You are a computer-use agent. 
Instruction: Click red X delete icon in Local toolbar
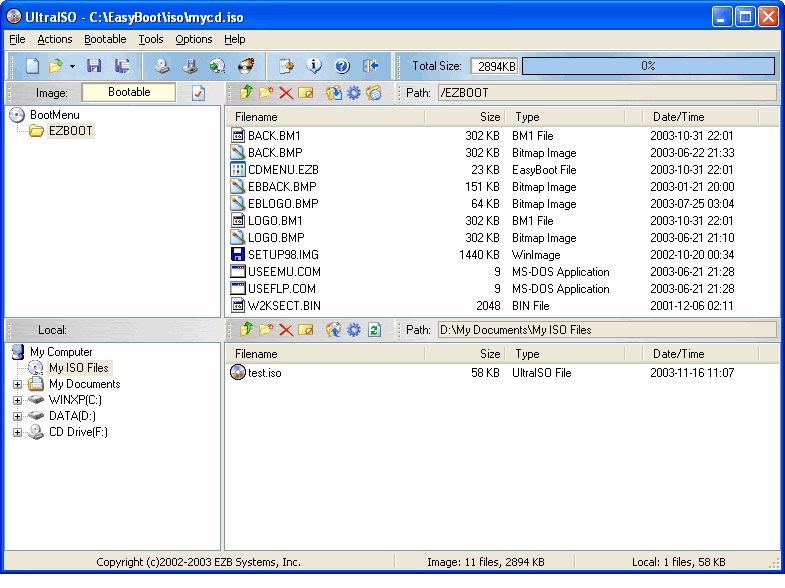286,330
